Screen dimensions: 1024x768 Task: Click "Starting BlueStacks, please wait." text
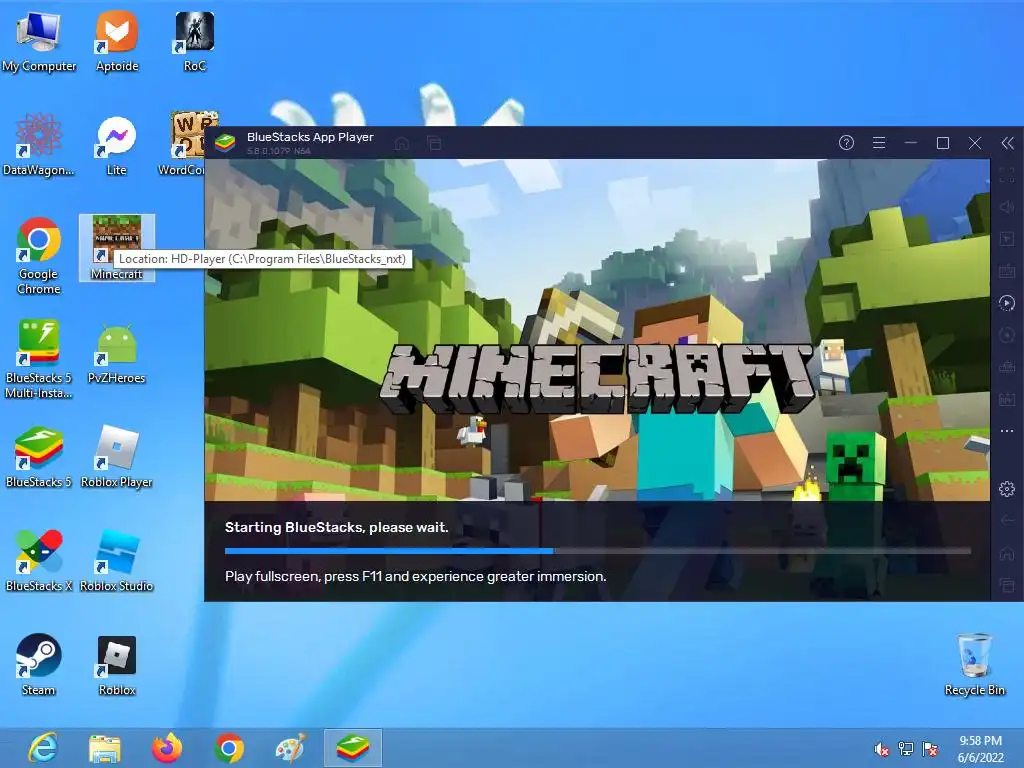pos(336,527)
